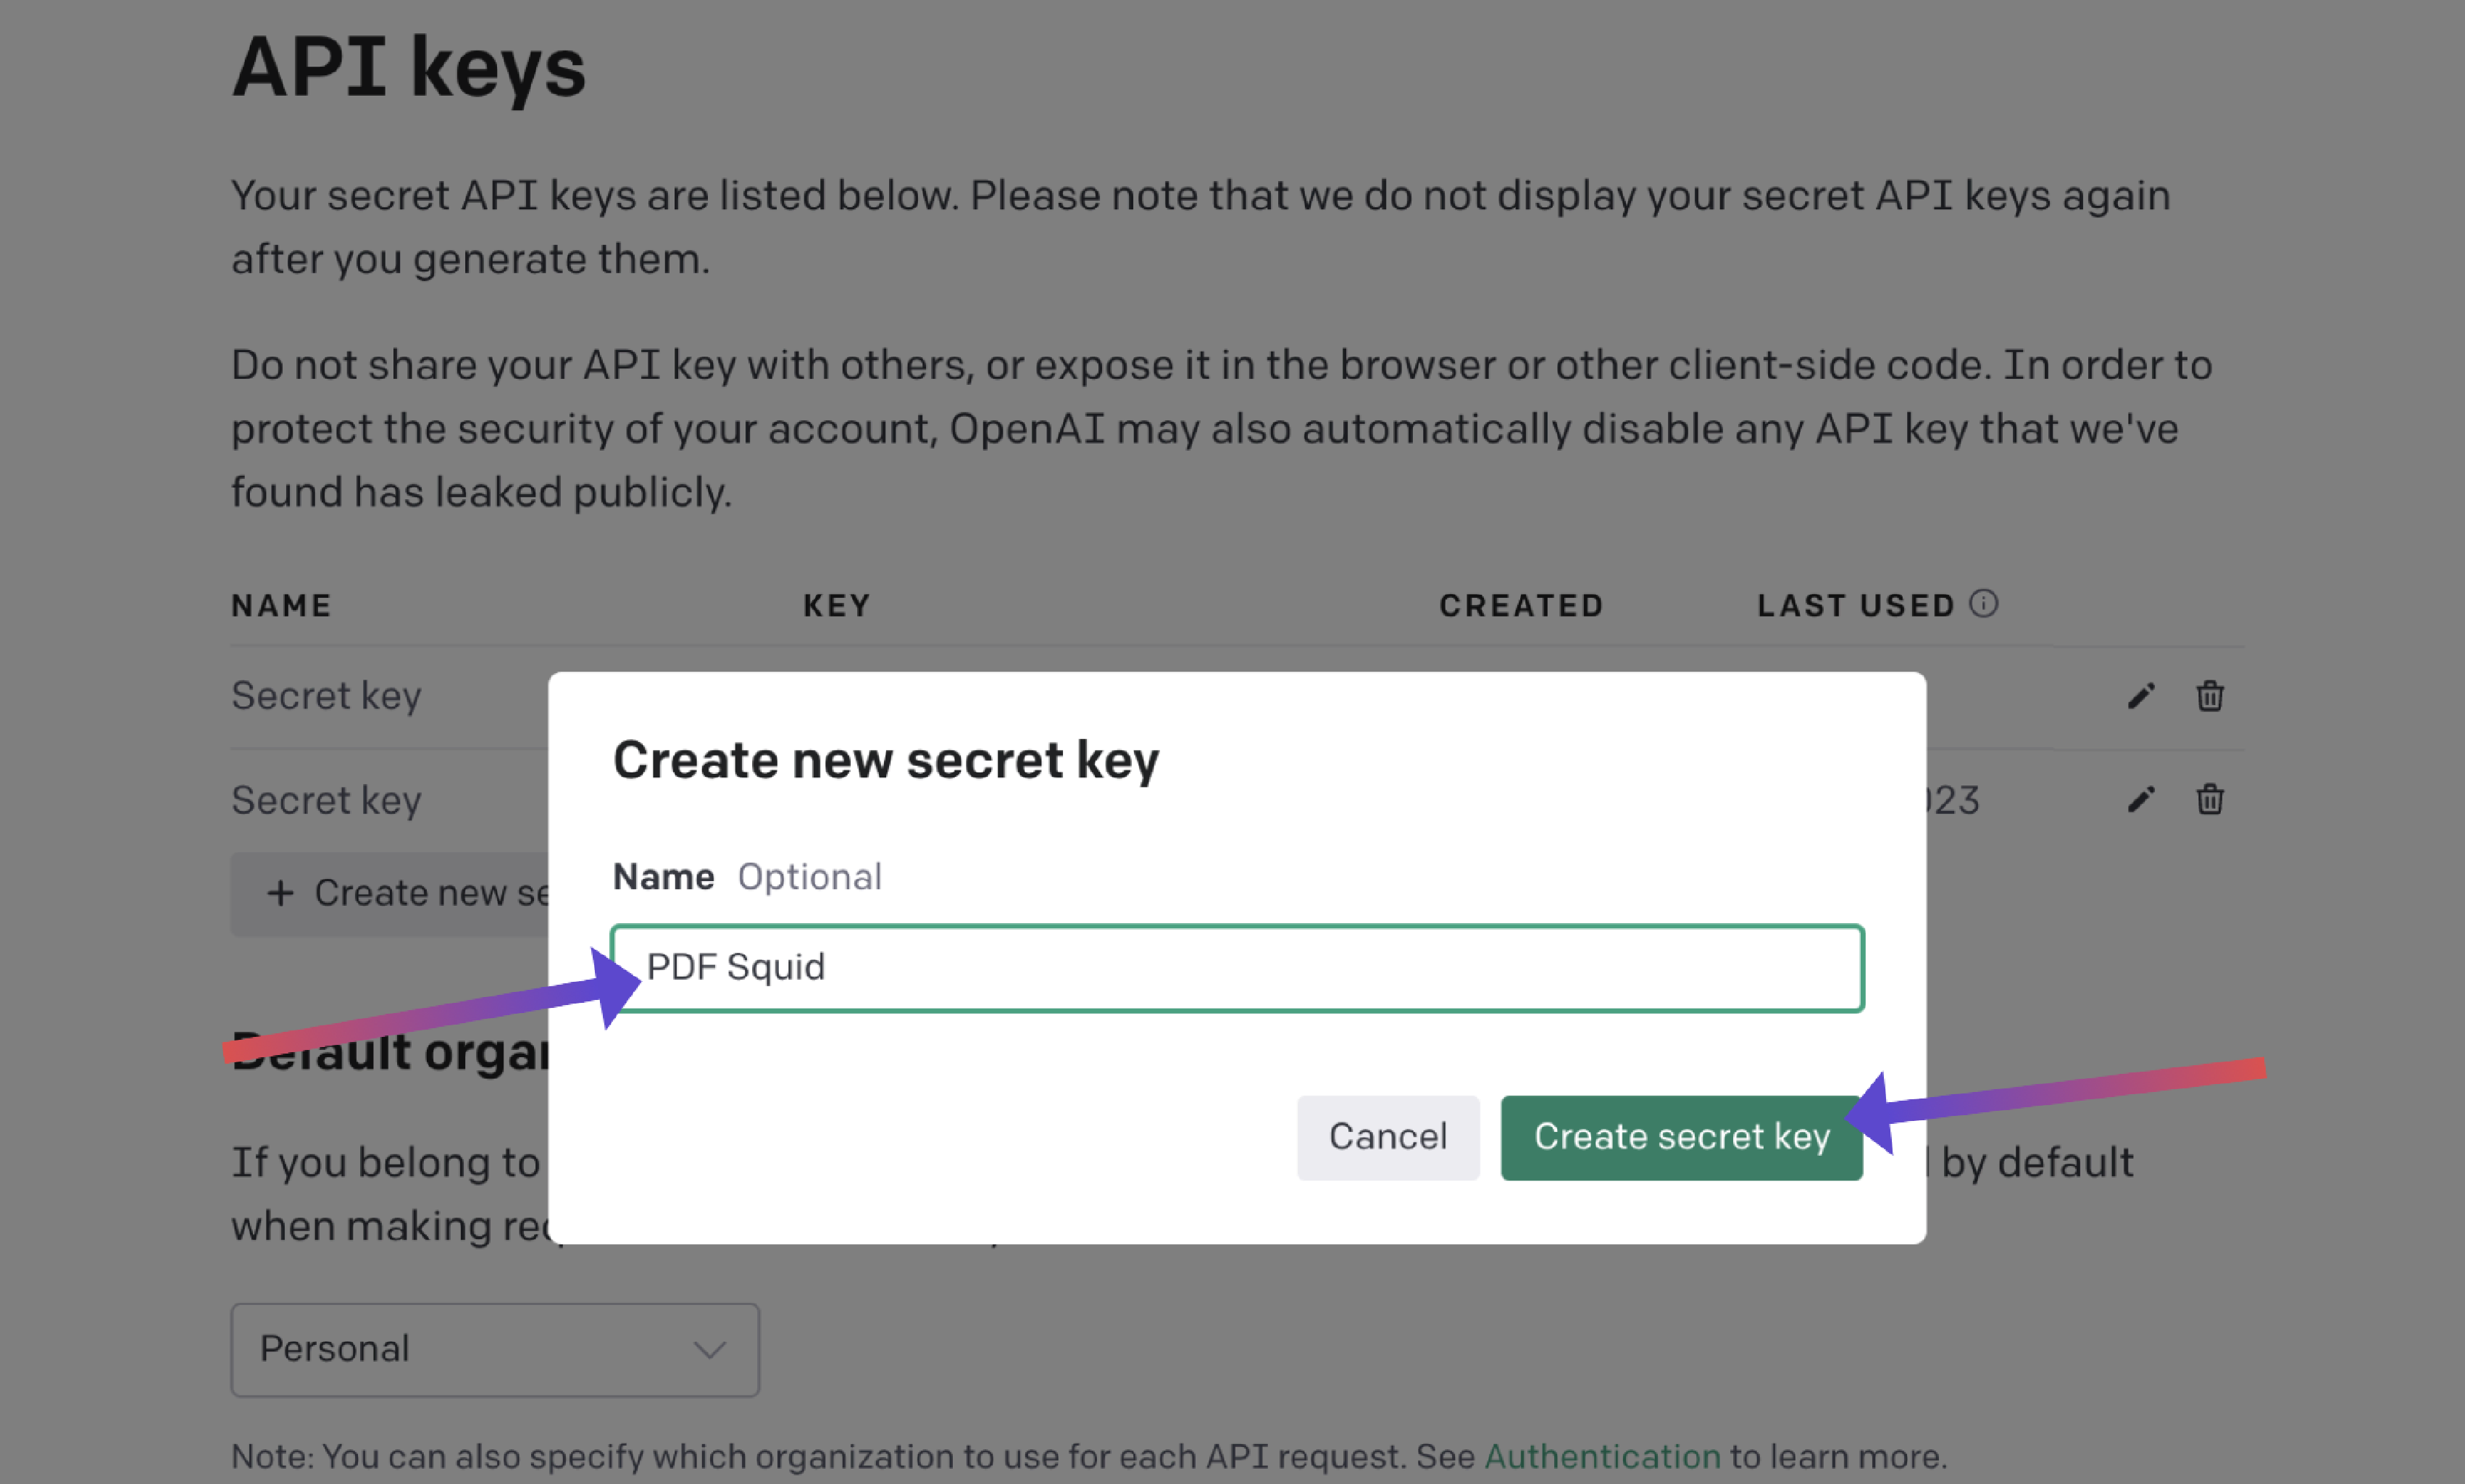Click the trash icon for the first secret key
Screen dimensions: 2465x1484
tap(2209, 696)
